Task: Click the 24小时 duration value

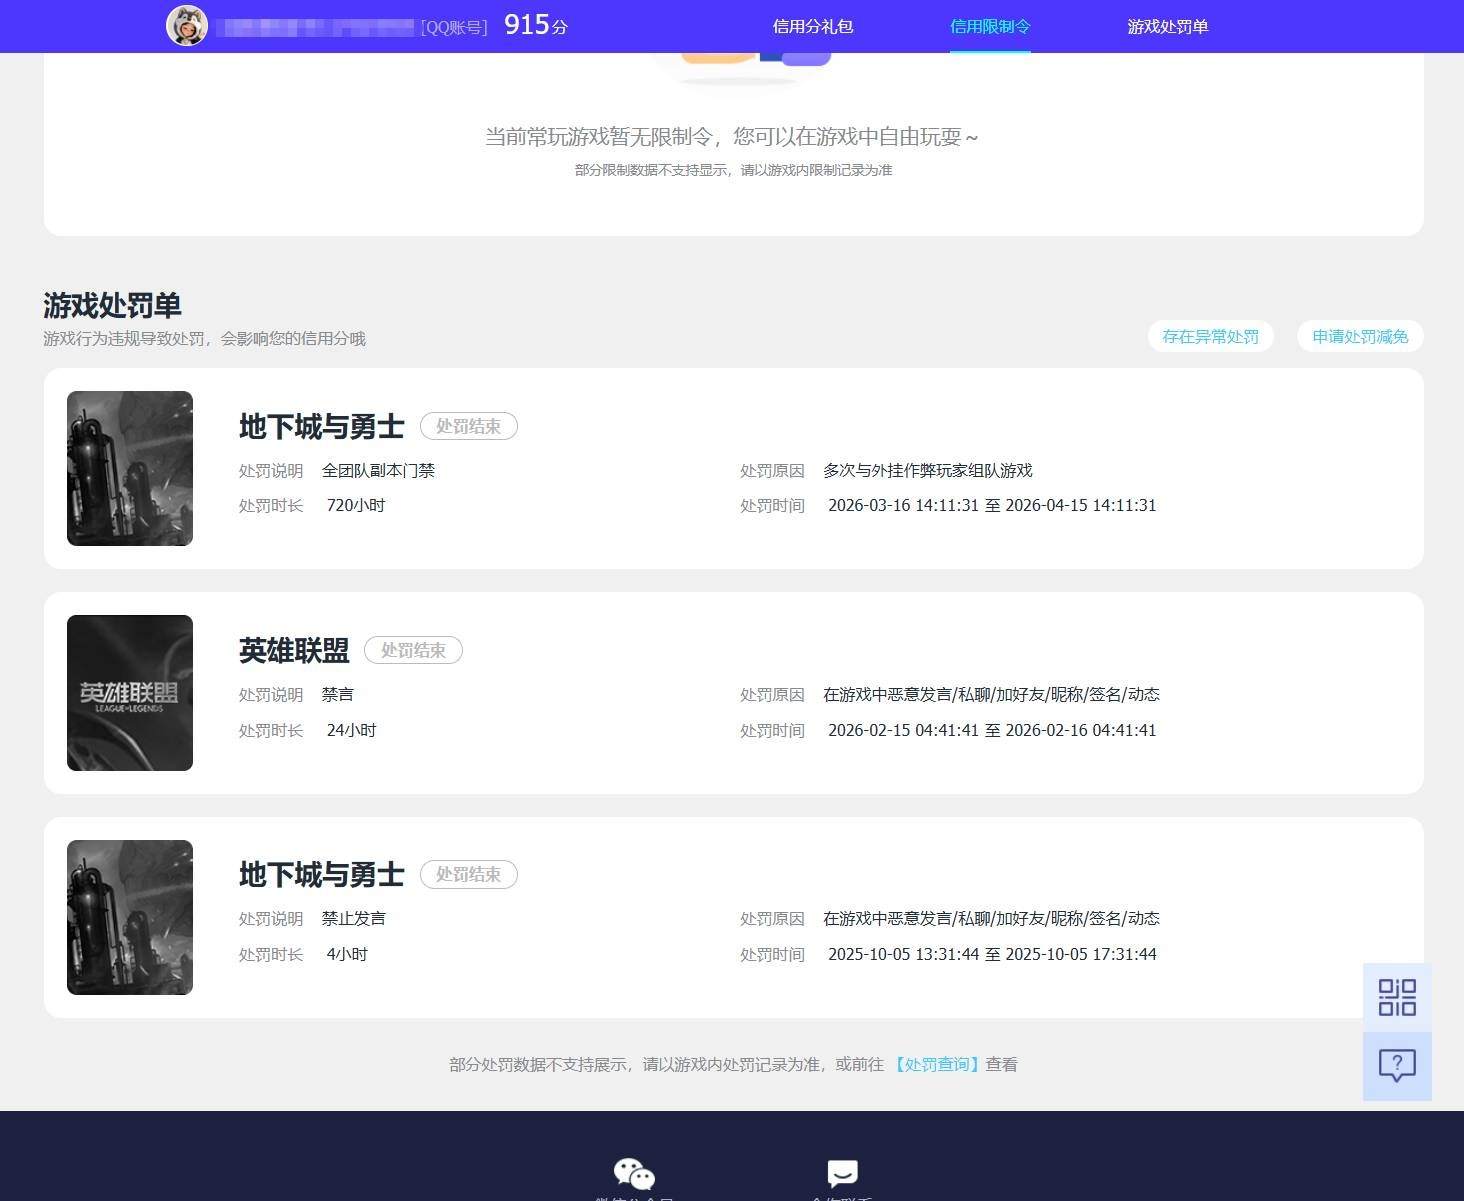Action: click(x=352, y=731)
